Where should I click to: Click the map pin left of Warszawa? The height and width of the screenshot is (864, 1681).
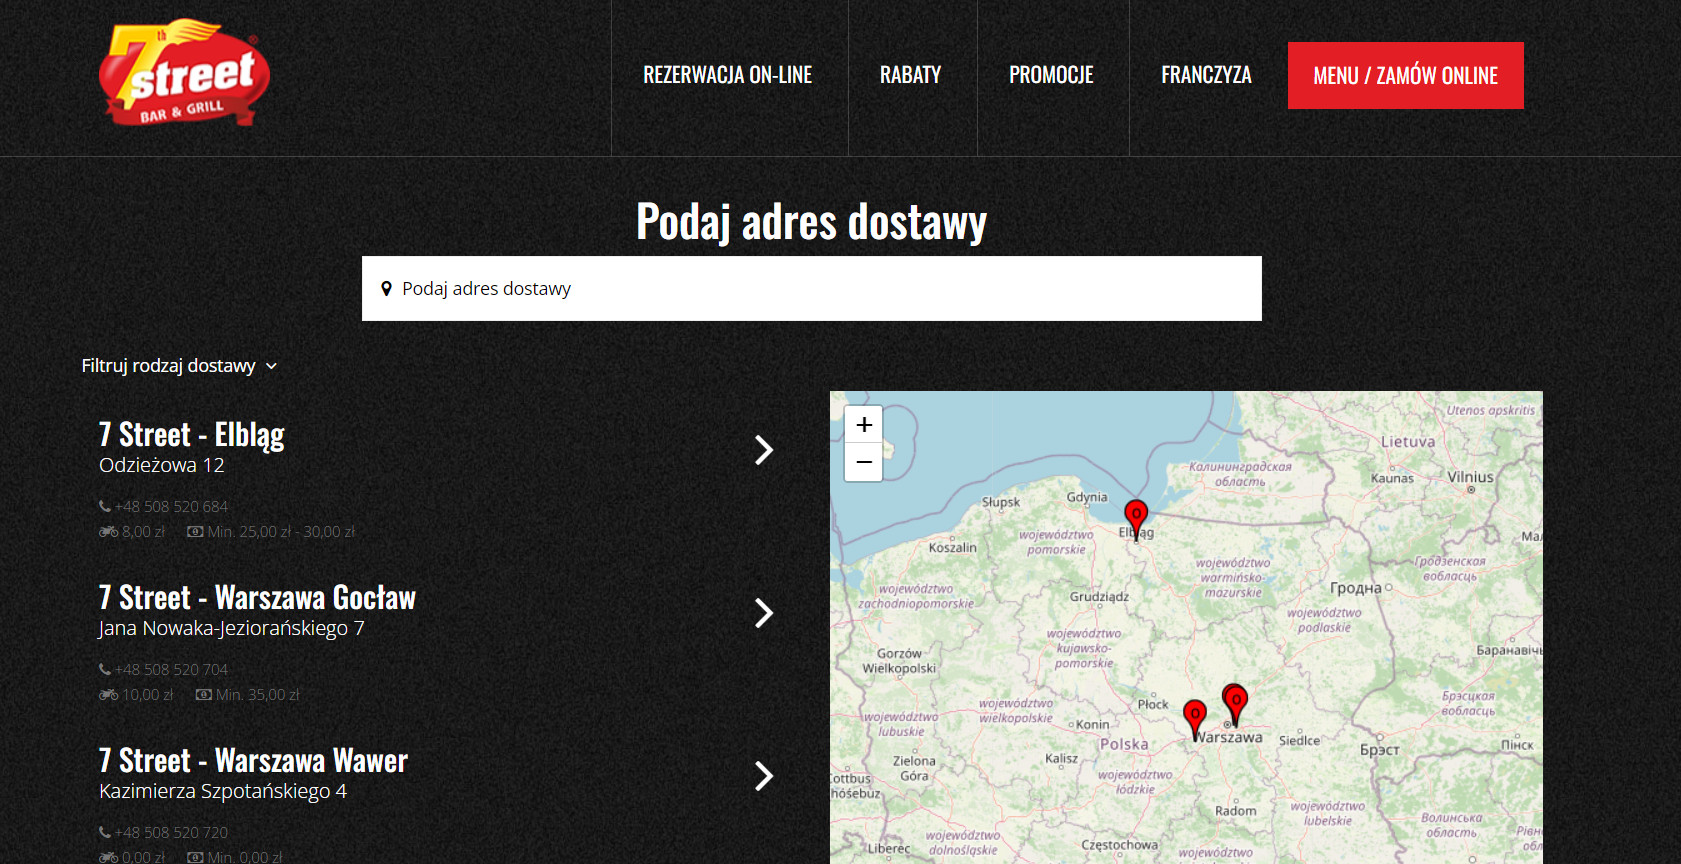point(1194,716)
